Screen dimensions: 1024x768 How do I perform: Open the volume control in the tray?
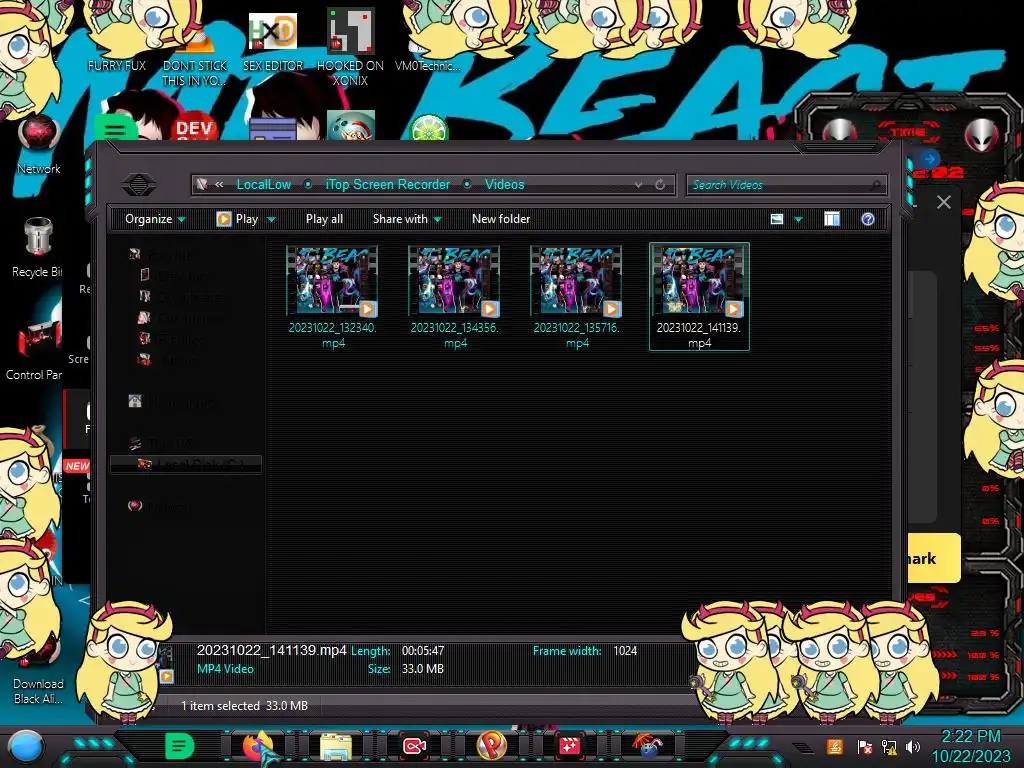[x=913, y=747]
